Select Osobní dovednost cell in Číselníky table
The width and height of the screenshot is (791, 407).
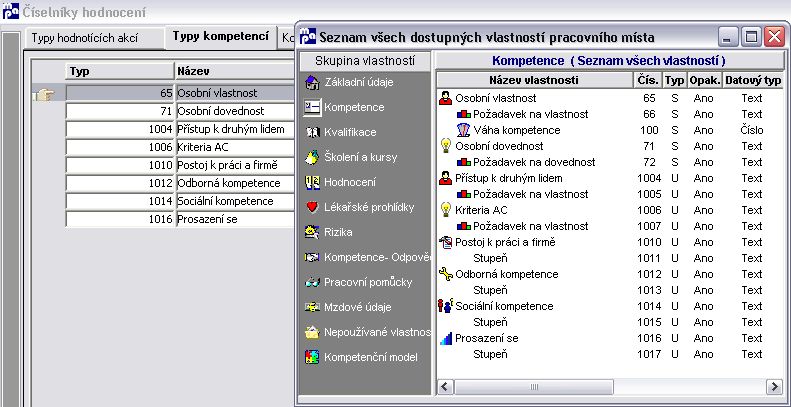point(235,111)
